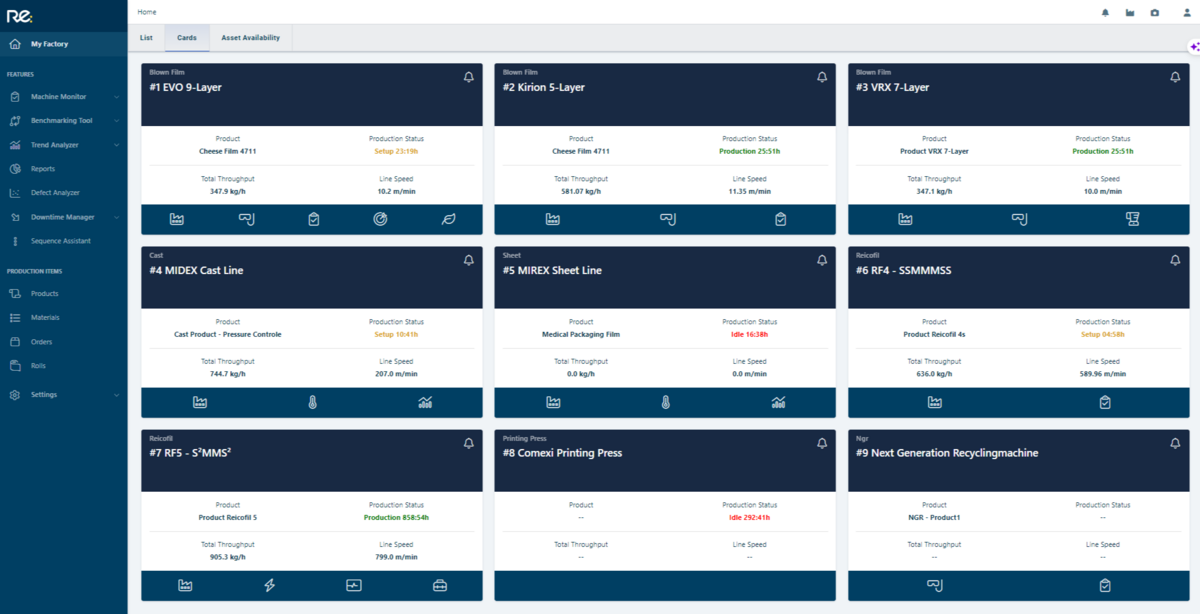Click the 'Idle 16:38h' status text
Image resolution: width=1200 pixels, height=614 pixels.
click(x=749, y=334)
